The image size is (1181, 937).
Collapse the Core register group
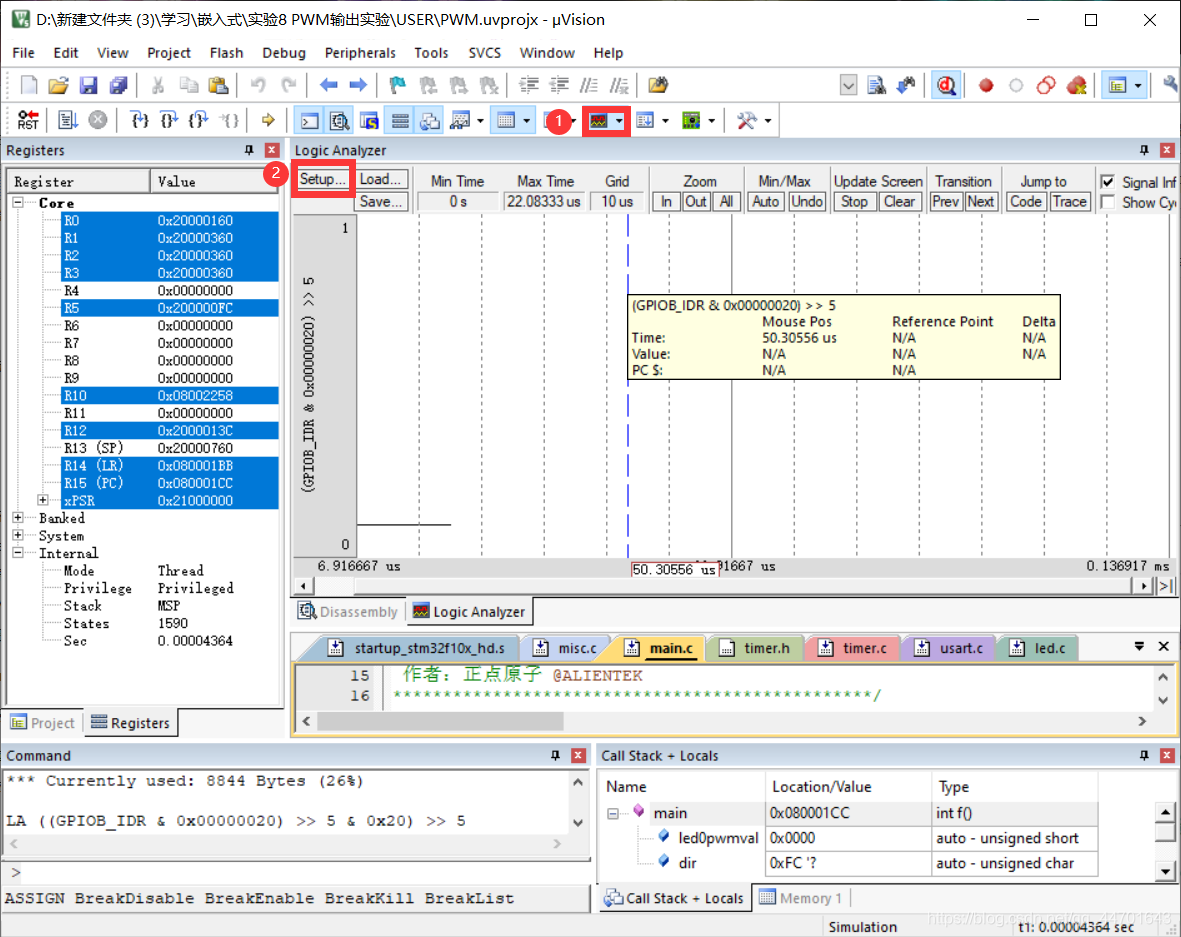point(18,203)
